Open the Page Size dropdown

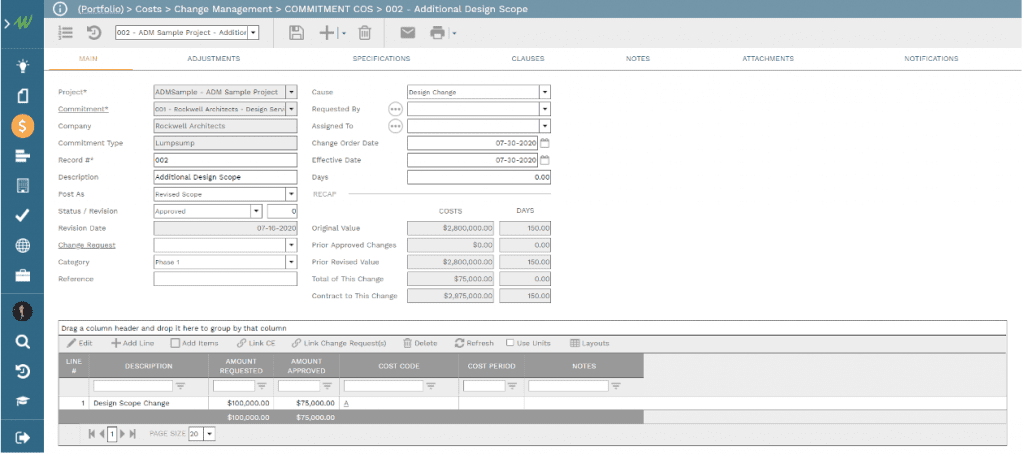pos(209,433)
